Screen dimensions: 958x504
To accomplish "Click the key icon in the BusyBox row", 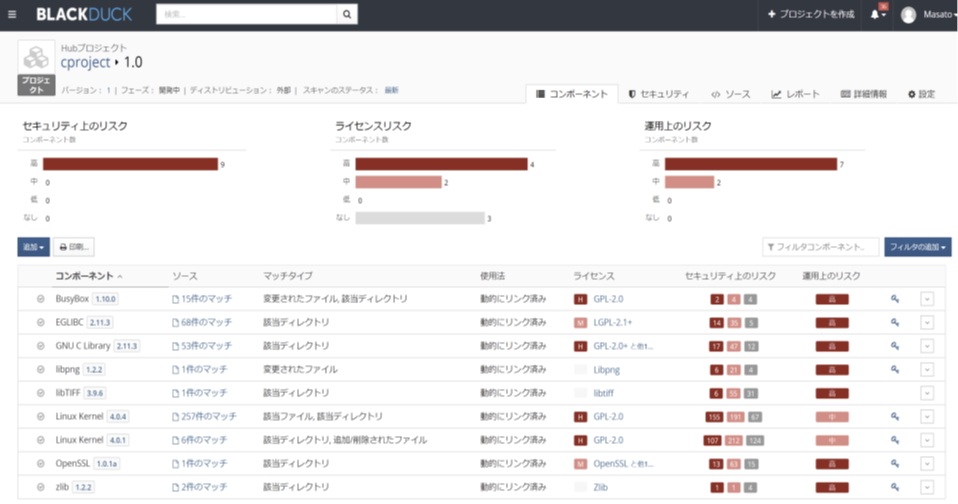I will point(894,299).
